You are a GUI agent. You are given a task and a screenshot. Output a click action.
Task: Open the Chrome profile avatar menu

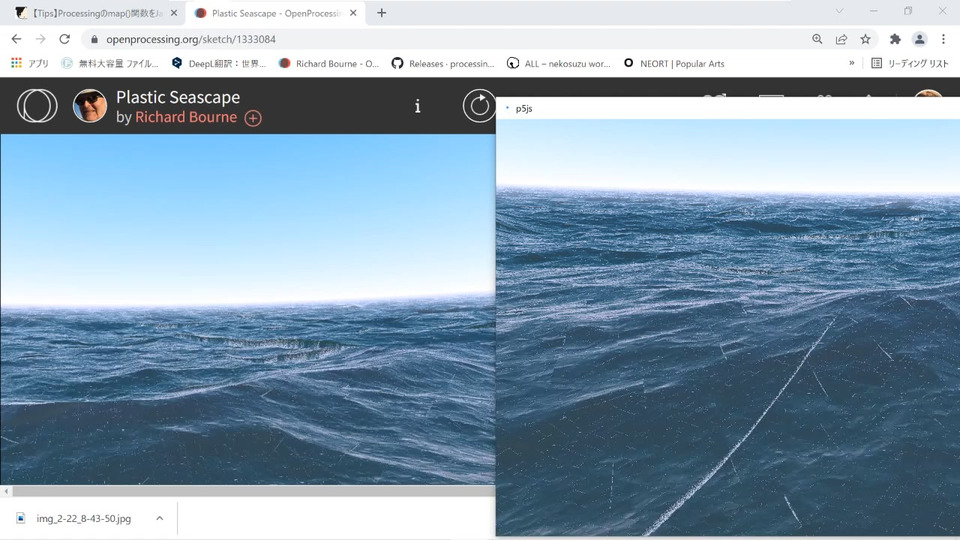tap(919, 39)
